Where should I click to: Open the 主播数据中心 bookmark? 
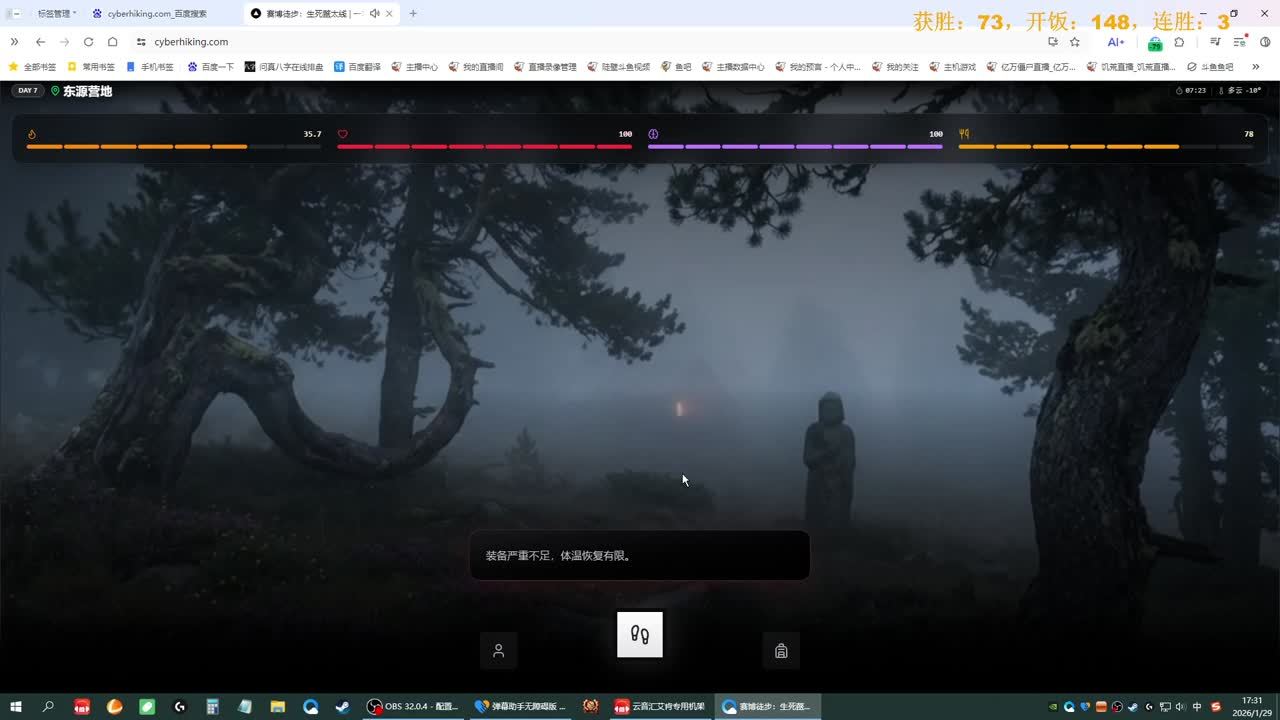pyautogui.click(x=733, y=67)
